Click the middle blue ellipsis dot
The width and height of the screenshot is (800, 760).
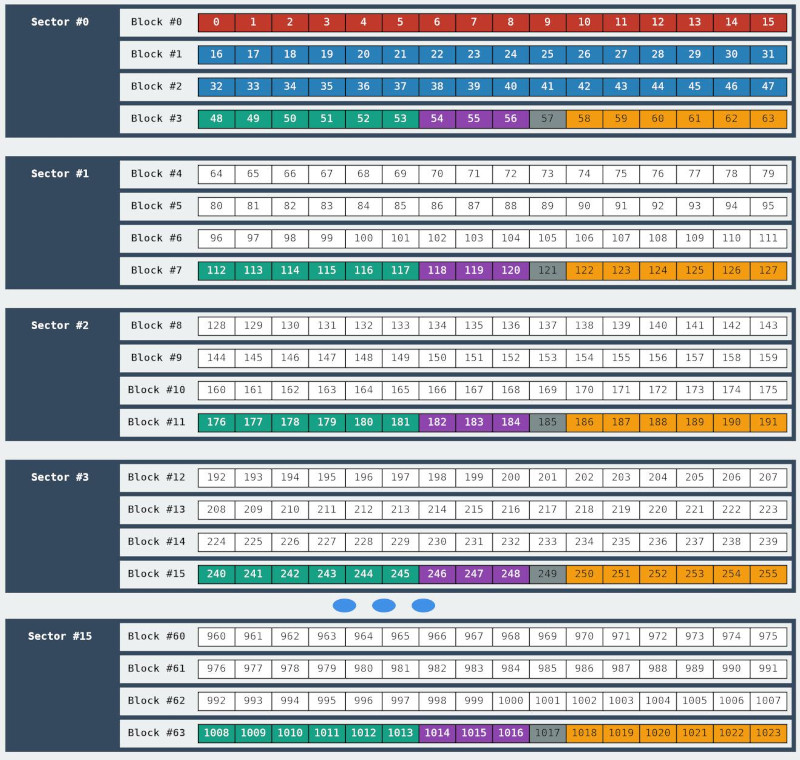point(384,605)
